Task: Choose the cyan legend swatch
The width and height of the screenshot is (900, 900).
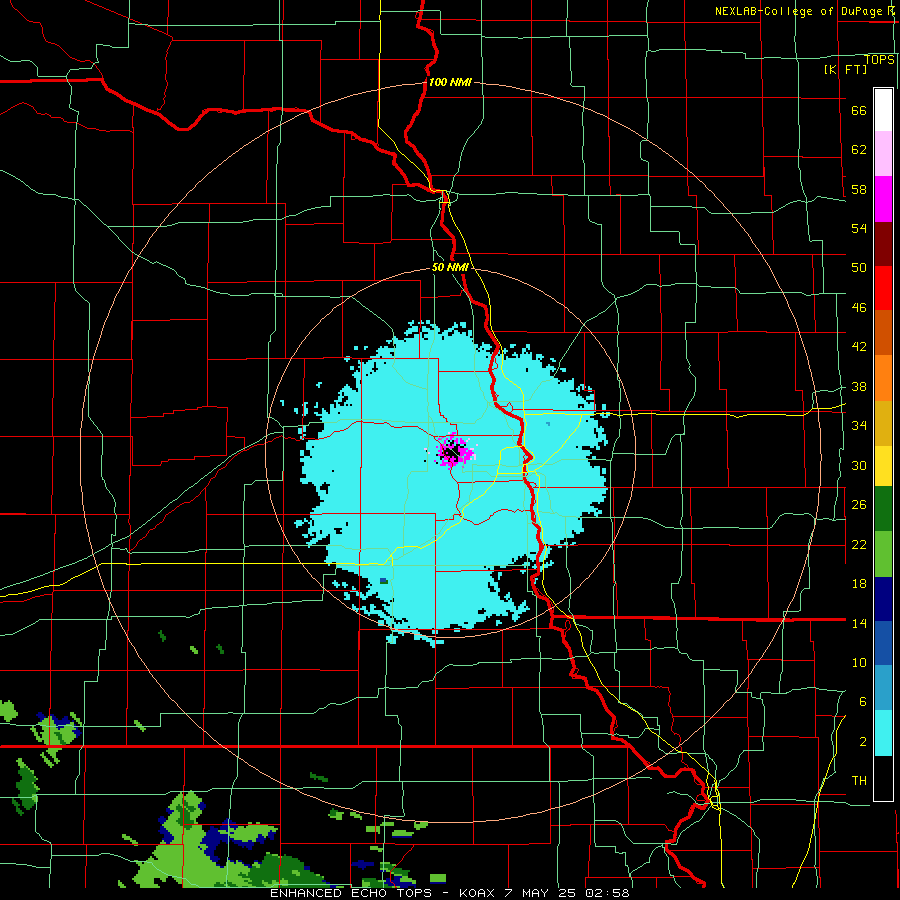Action: 883,733
